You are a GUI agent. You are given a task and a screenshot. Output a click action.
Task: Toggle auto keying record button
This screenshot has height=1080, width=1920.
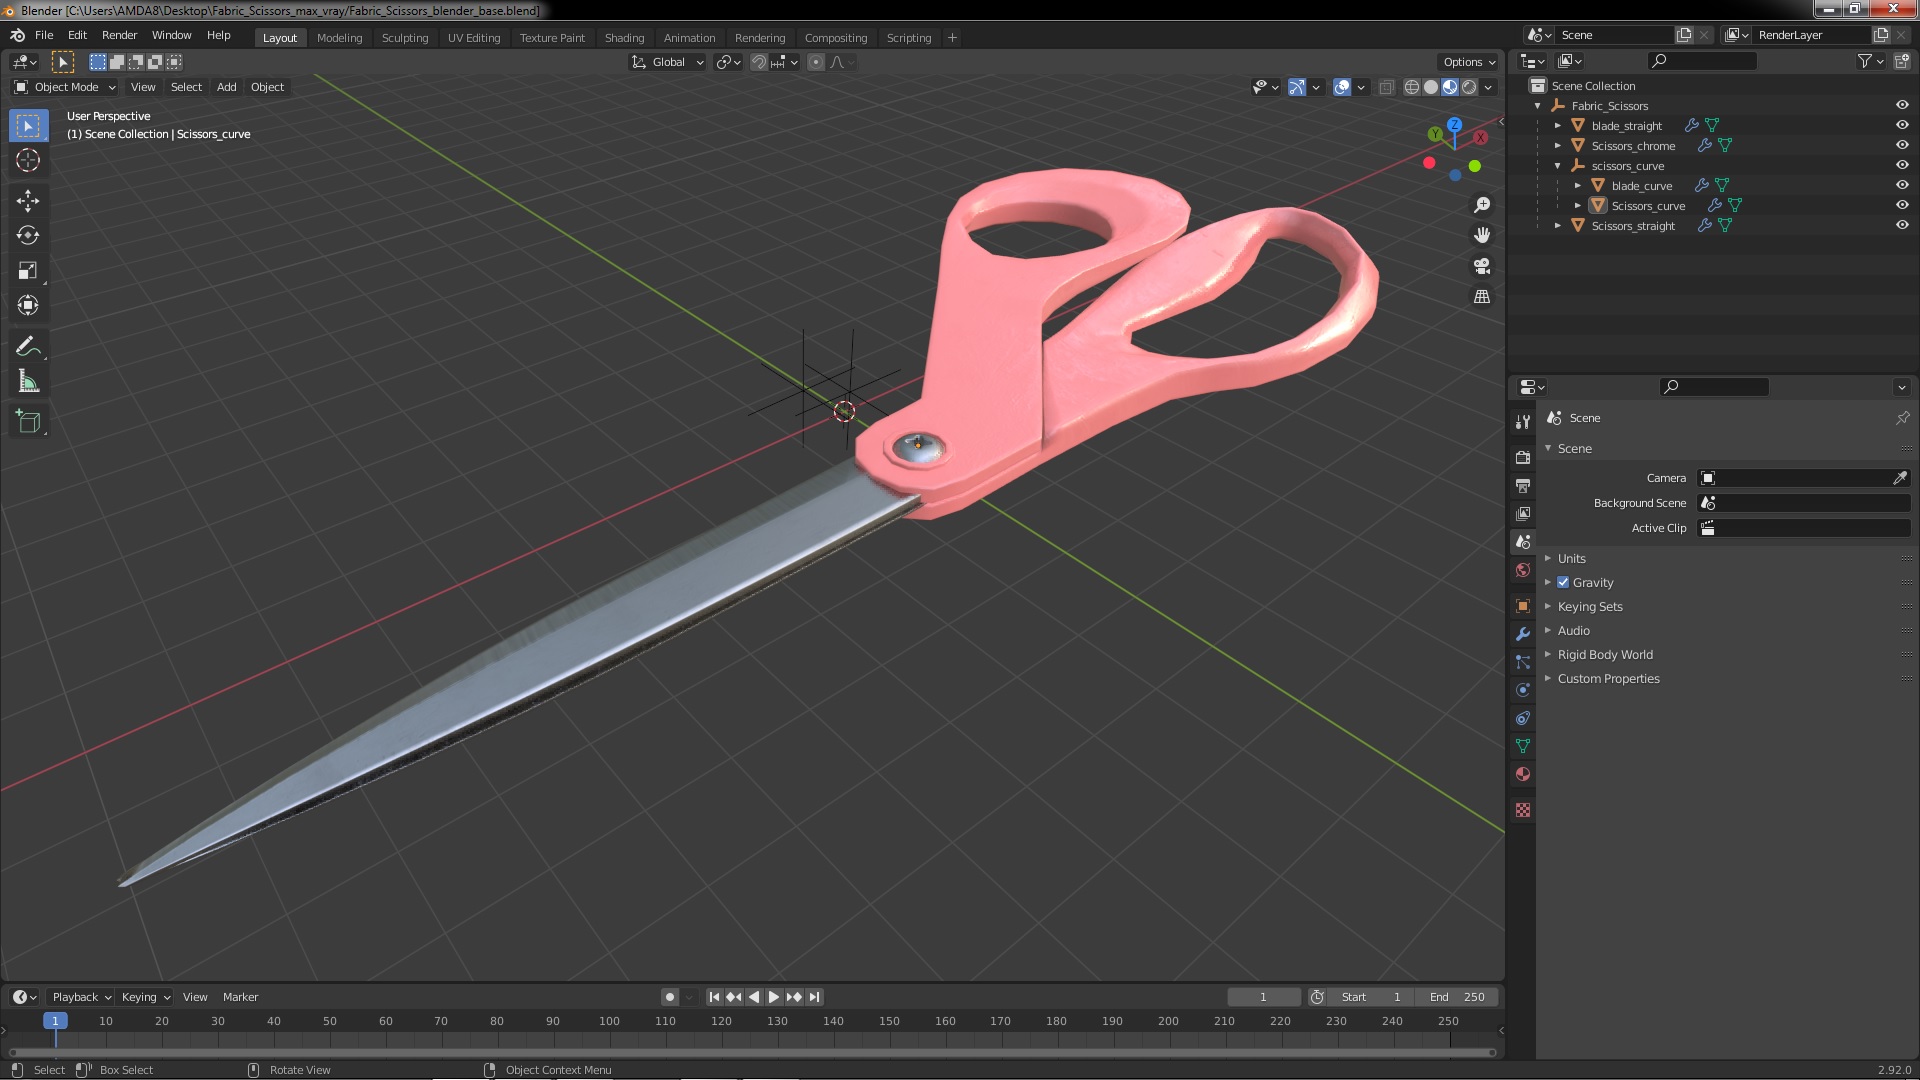tap(670, 997)
